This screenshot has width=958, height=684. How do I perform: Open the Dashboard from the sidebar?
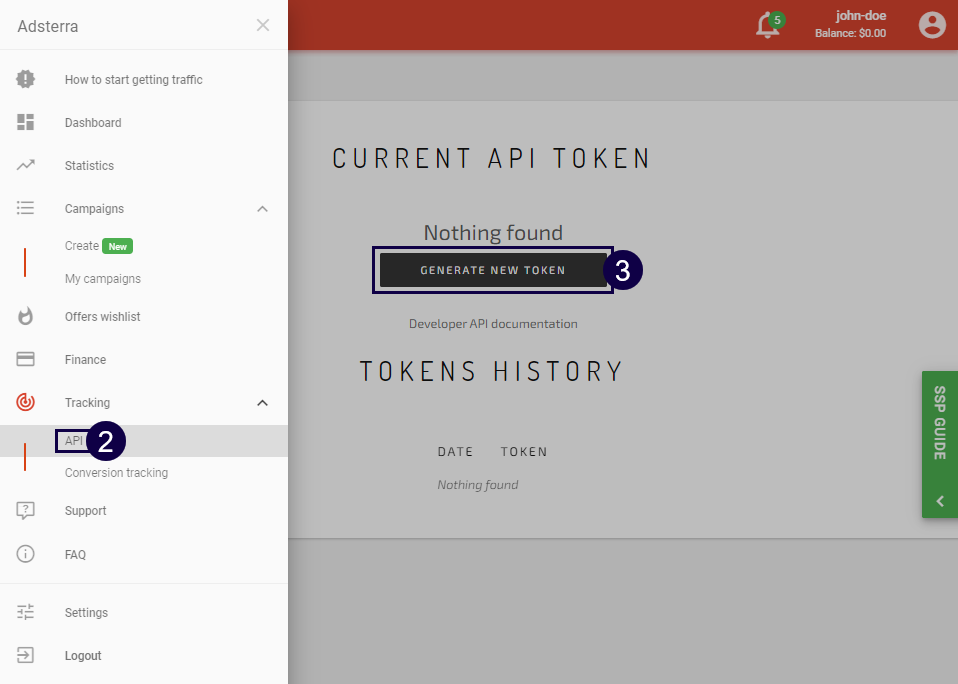[x=25, y=122]
